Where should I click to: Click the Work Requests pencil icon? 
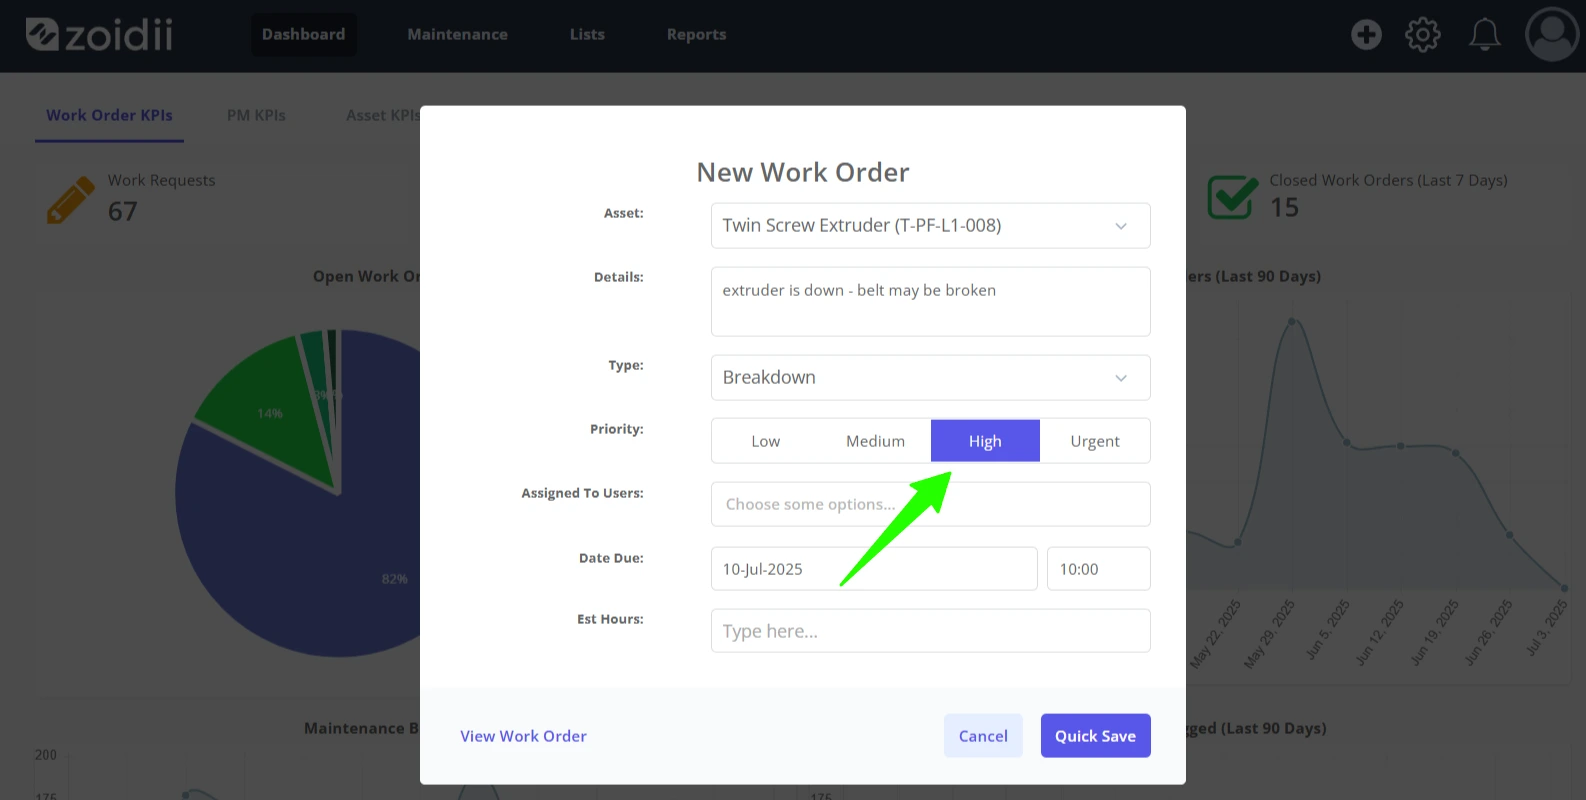click(70, 200)
